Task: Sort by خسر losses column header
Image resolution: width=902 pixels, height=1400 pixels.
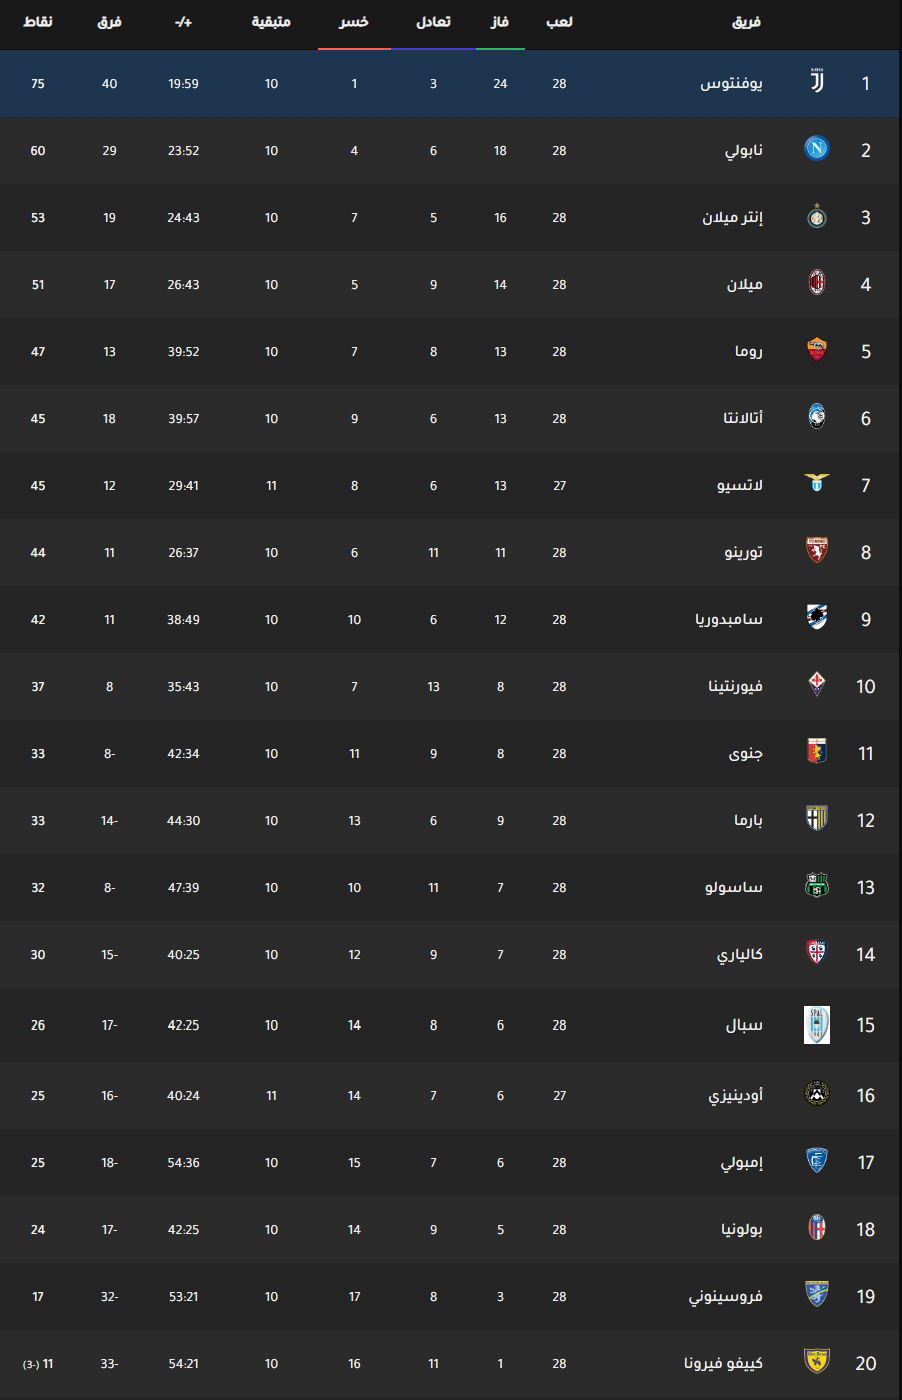Action: click(x=354, y=22)
